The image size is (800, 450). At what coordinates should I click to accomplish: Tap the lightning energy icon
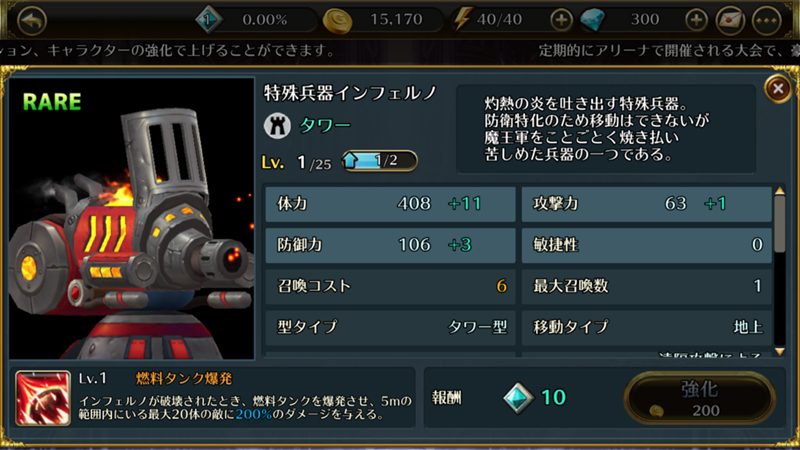point(462,19)
